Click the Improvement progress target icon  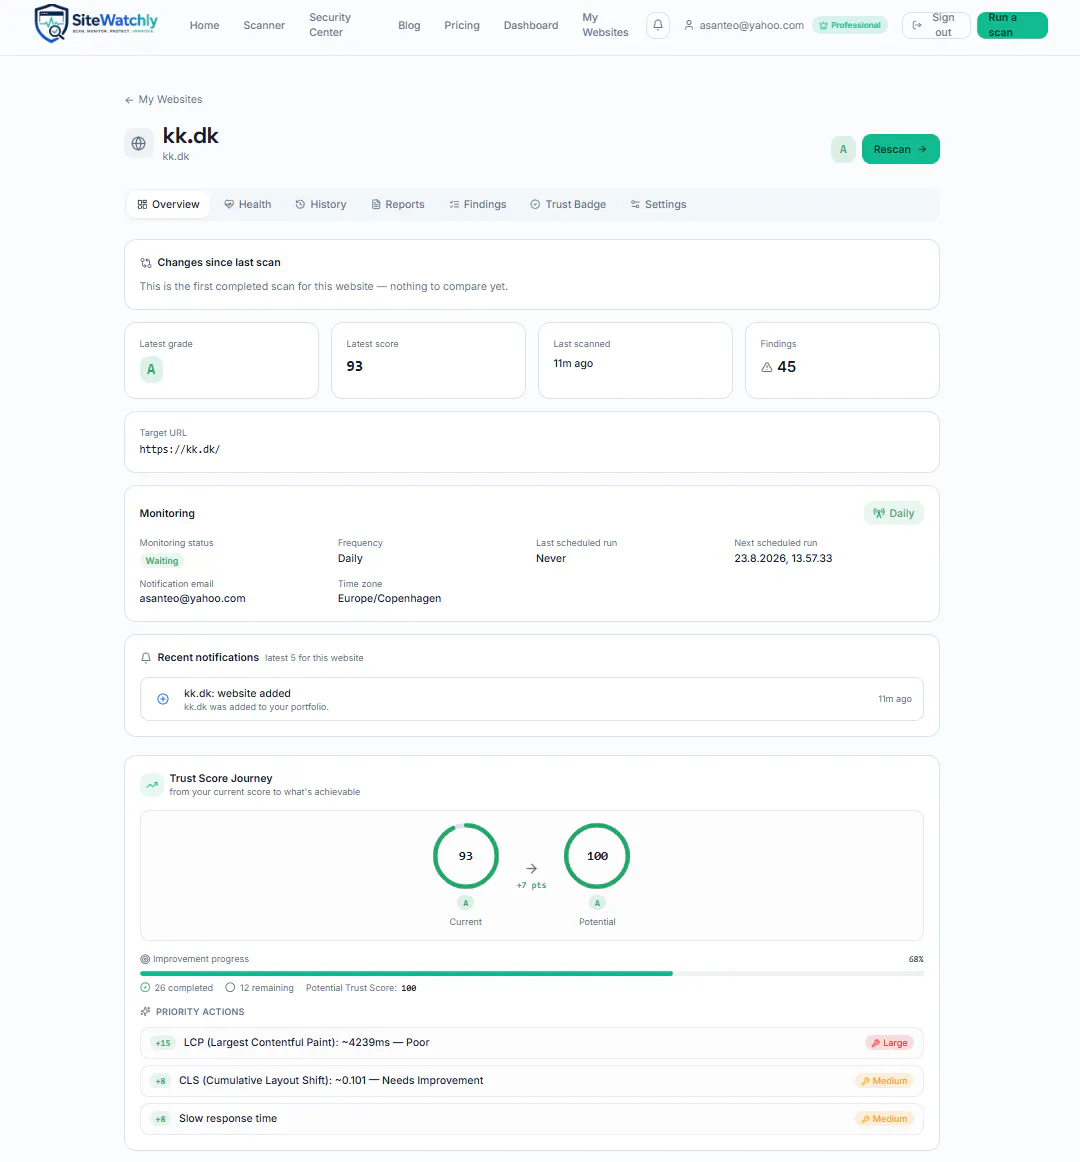(x=145, y=959)
